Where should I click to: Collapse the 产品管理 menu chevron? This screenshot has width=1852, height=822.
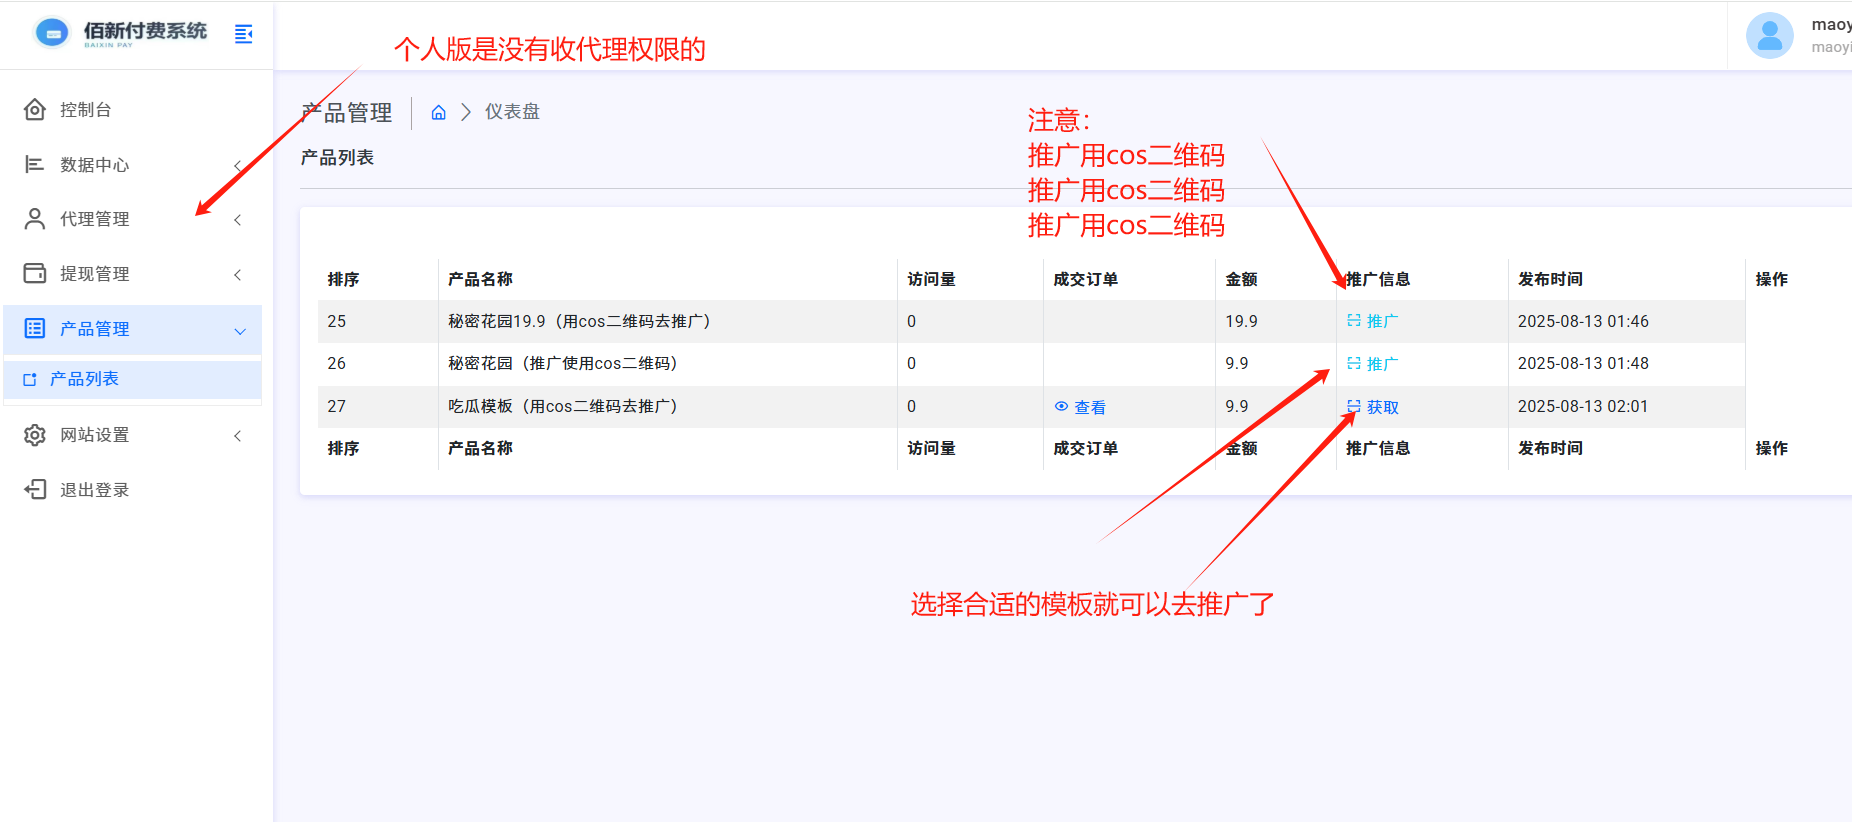coord(239,331)
